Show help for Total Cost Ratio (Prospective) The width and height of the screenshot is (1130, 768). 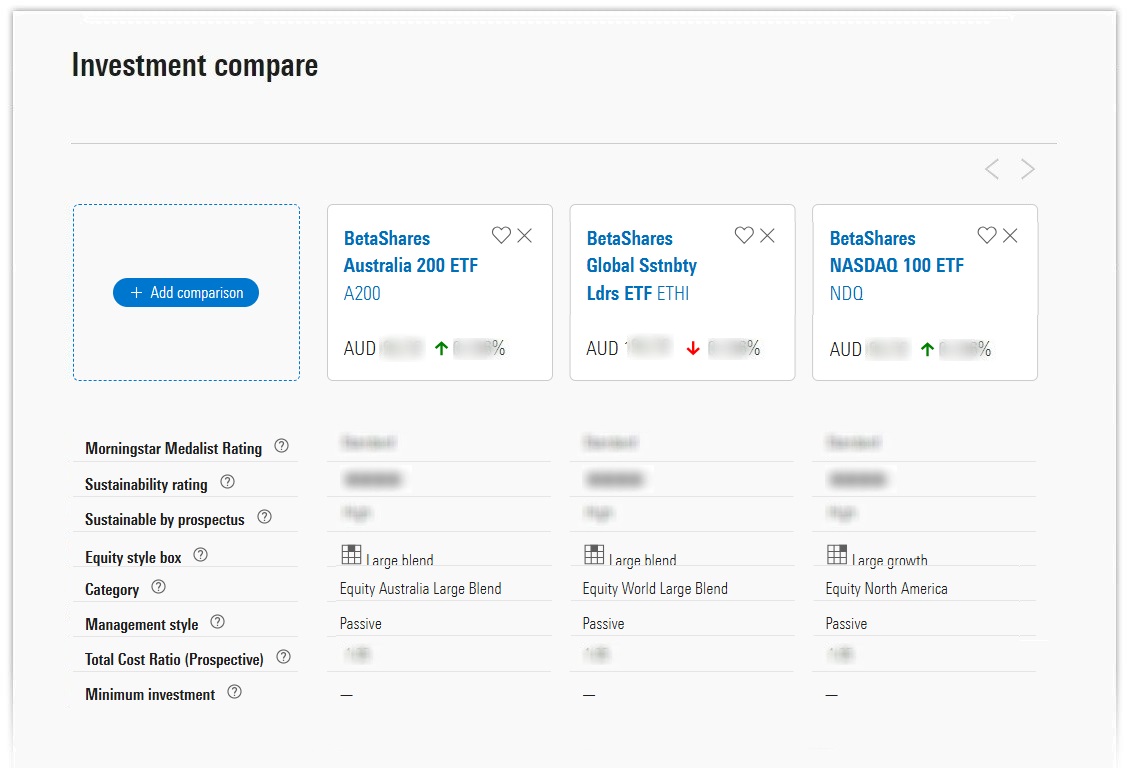283,657
